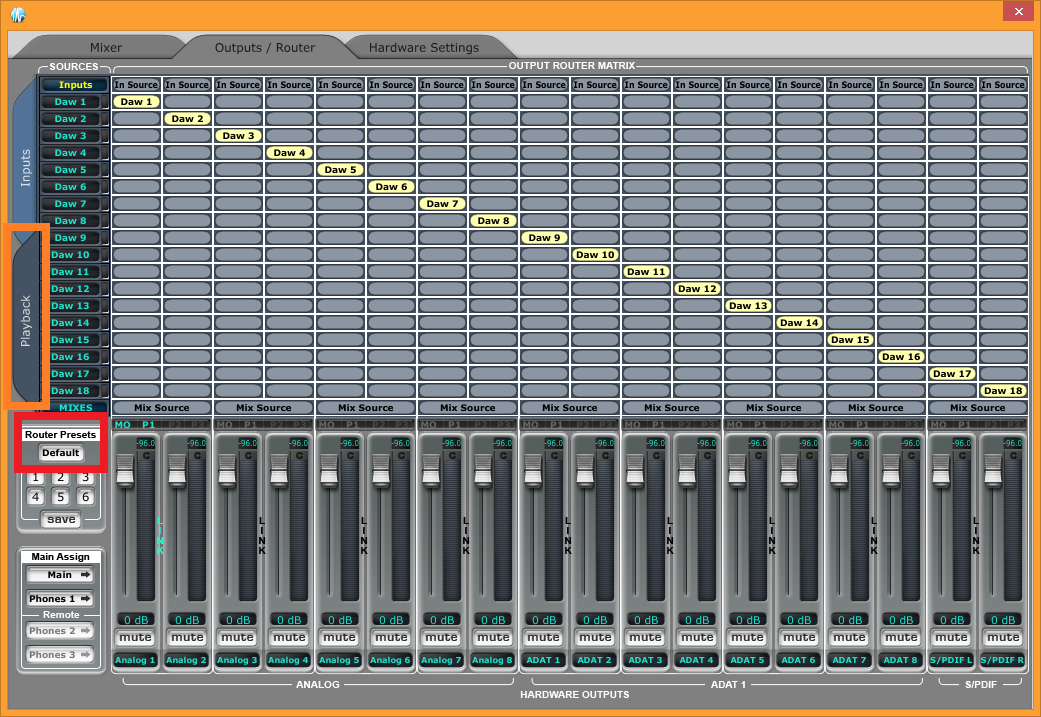Click the Analog 3 output label

pos(238,660)
